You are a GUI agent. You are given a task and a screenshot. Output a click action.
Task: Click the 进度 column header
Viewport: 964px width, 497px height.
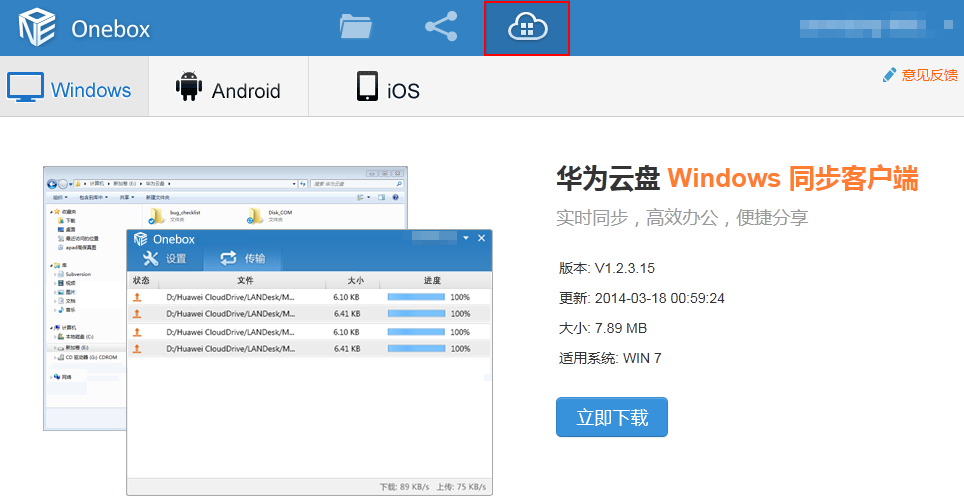432,280
